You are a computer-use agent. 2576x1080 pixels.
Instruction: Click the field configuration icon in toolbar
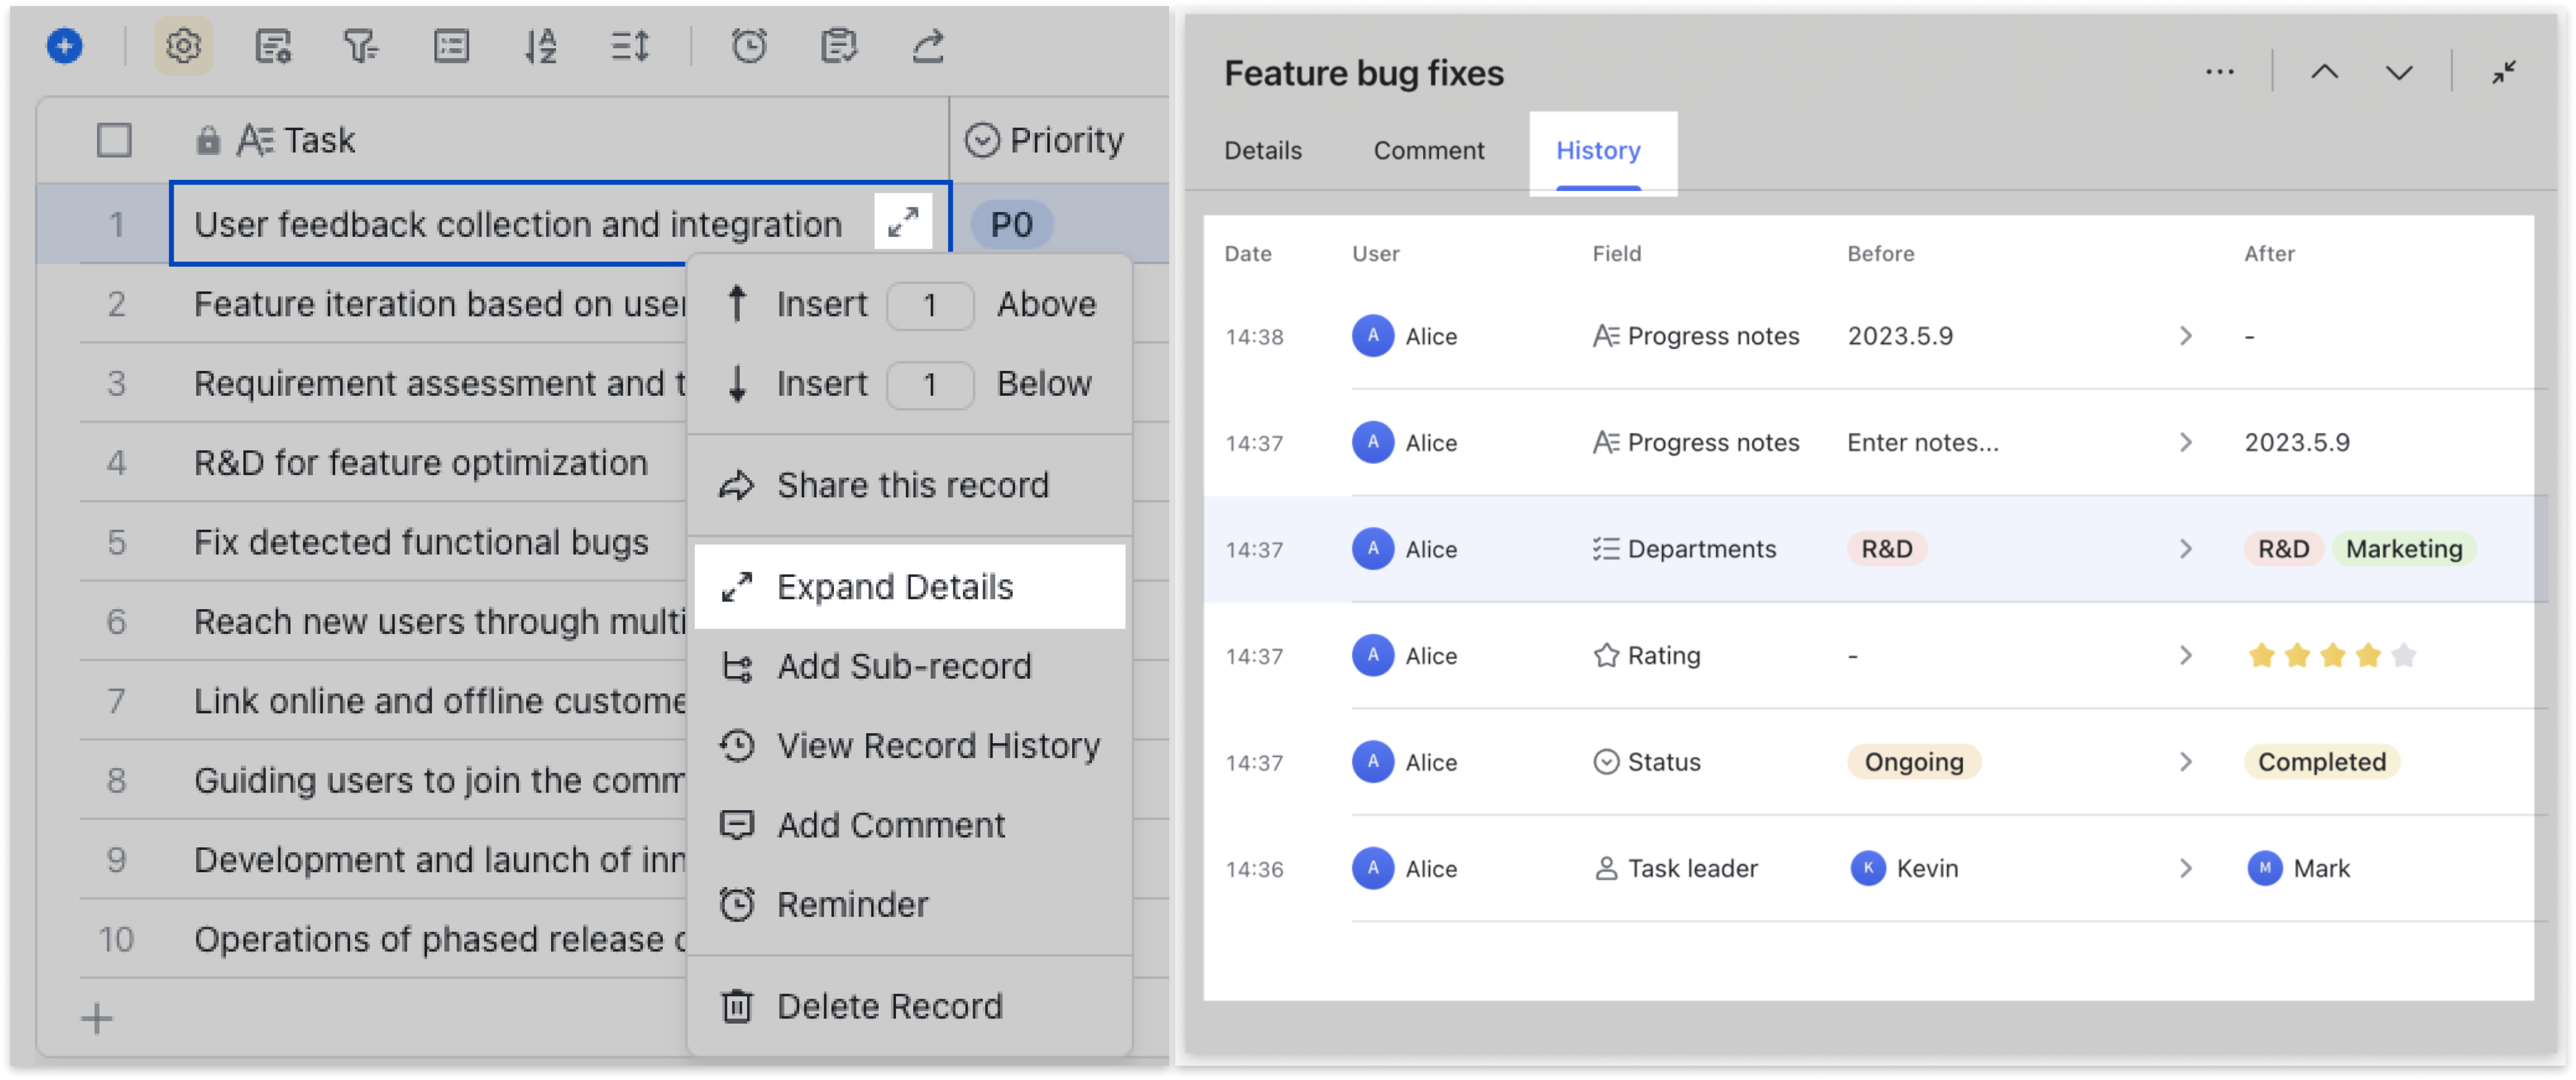[273, 46]
